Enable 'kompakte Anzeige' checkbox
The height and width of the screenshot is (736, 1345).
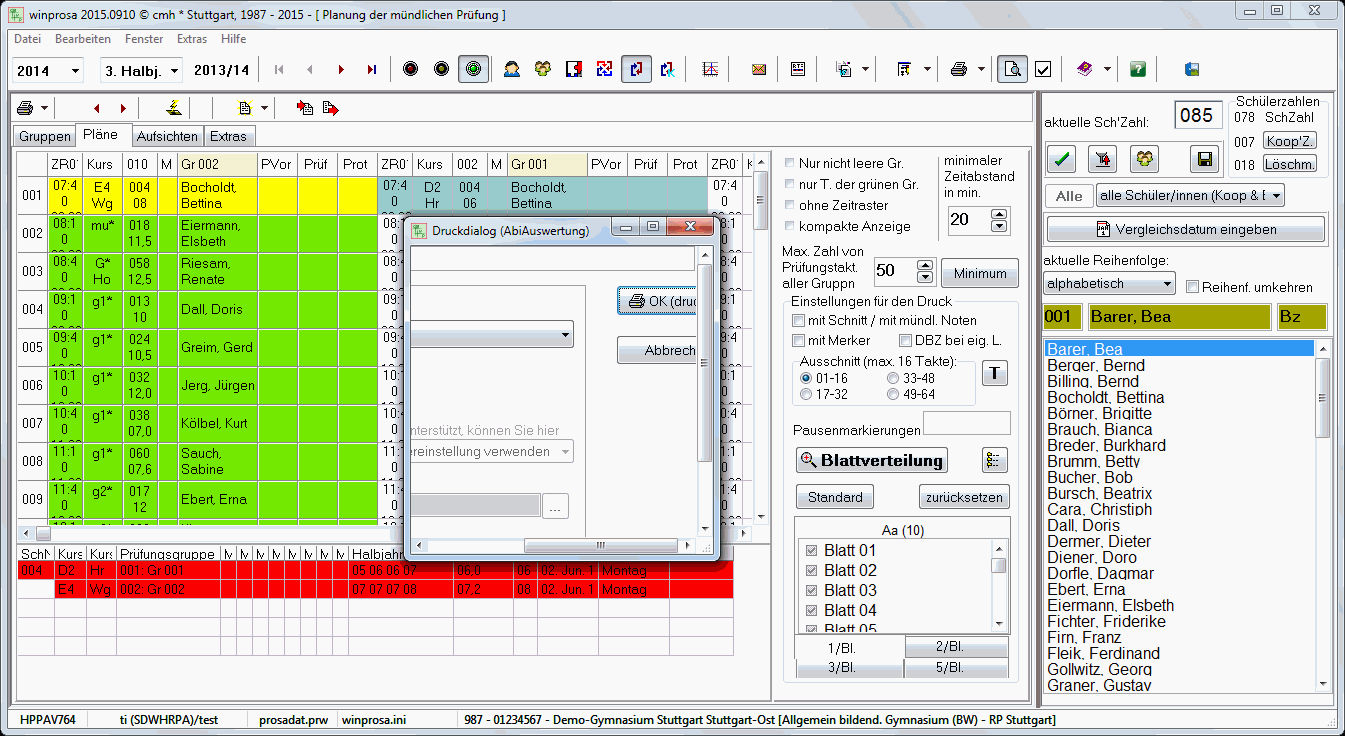click(791, 226)
